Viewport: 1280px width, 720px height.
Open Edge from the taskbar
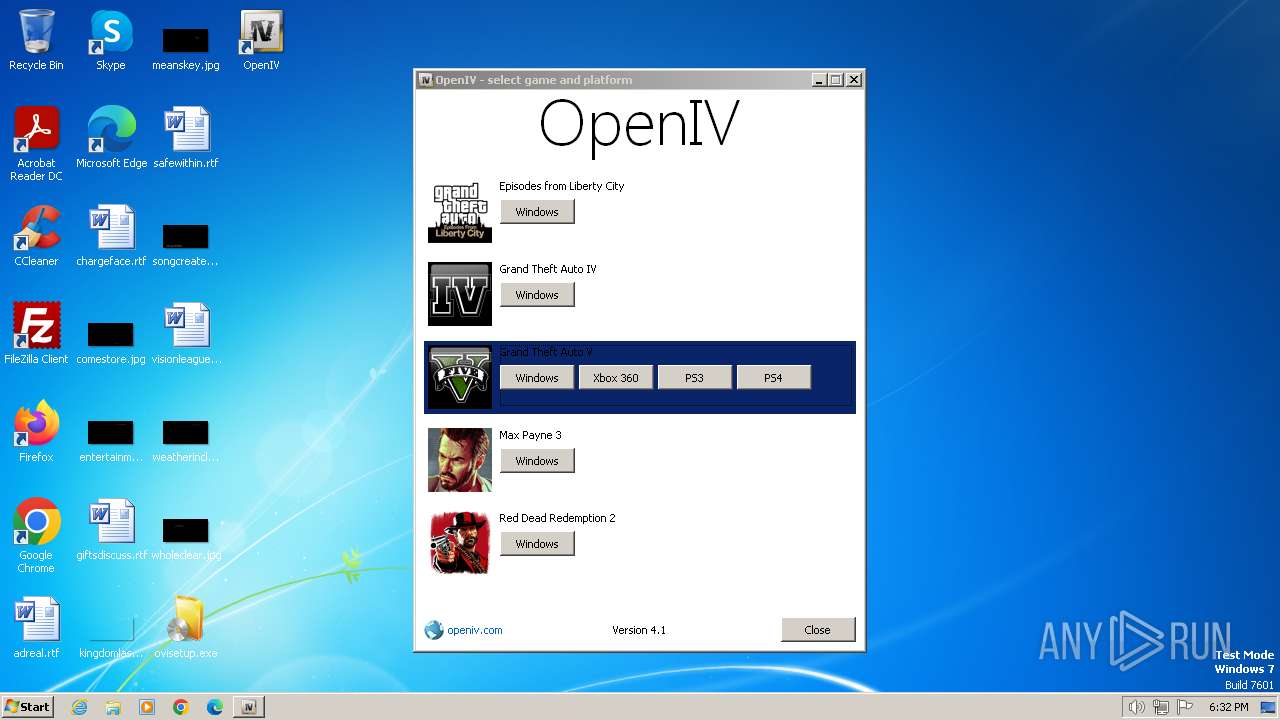coord(215,707)
